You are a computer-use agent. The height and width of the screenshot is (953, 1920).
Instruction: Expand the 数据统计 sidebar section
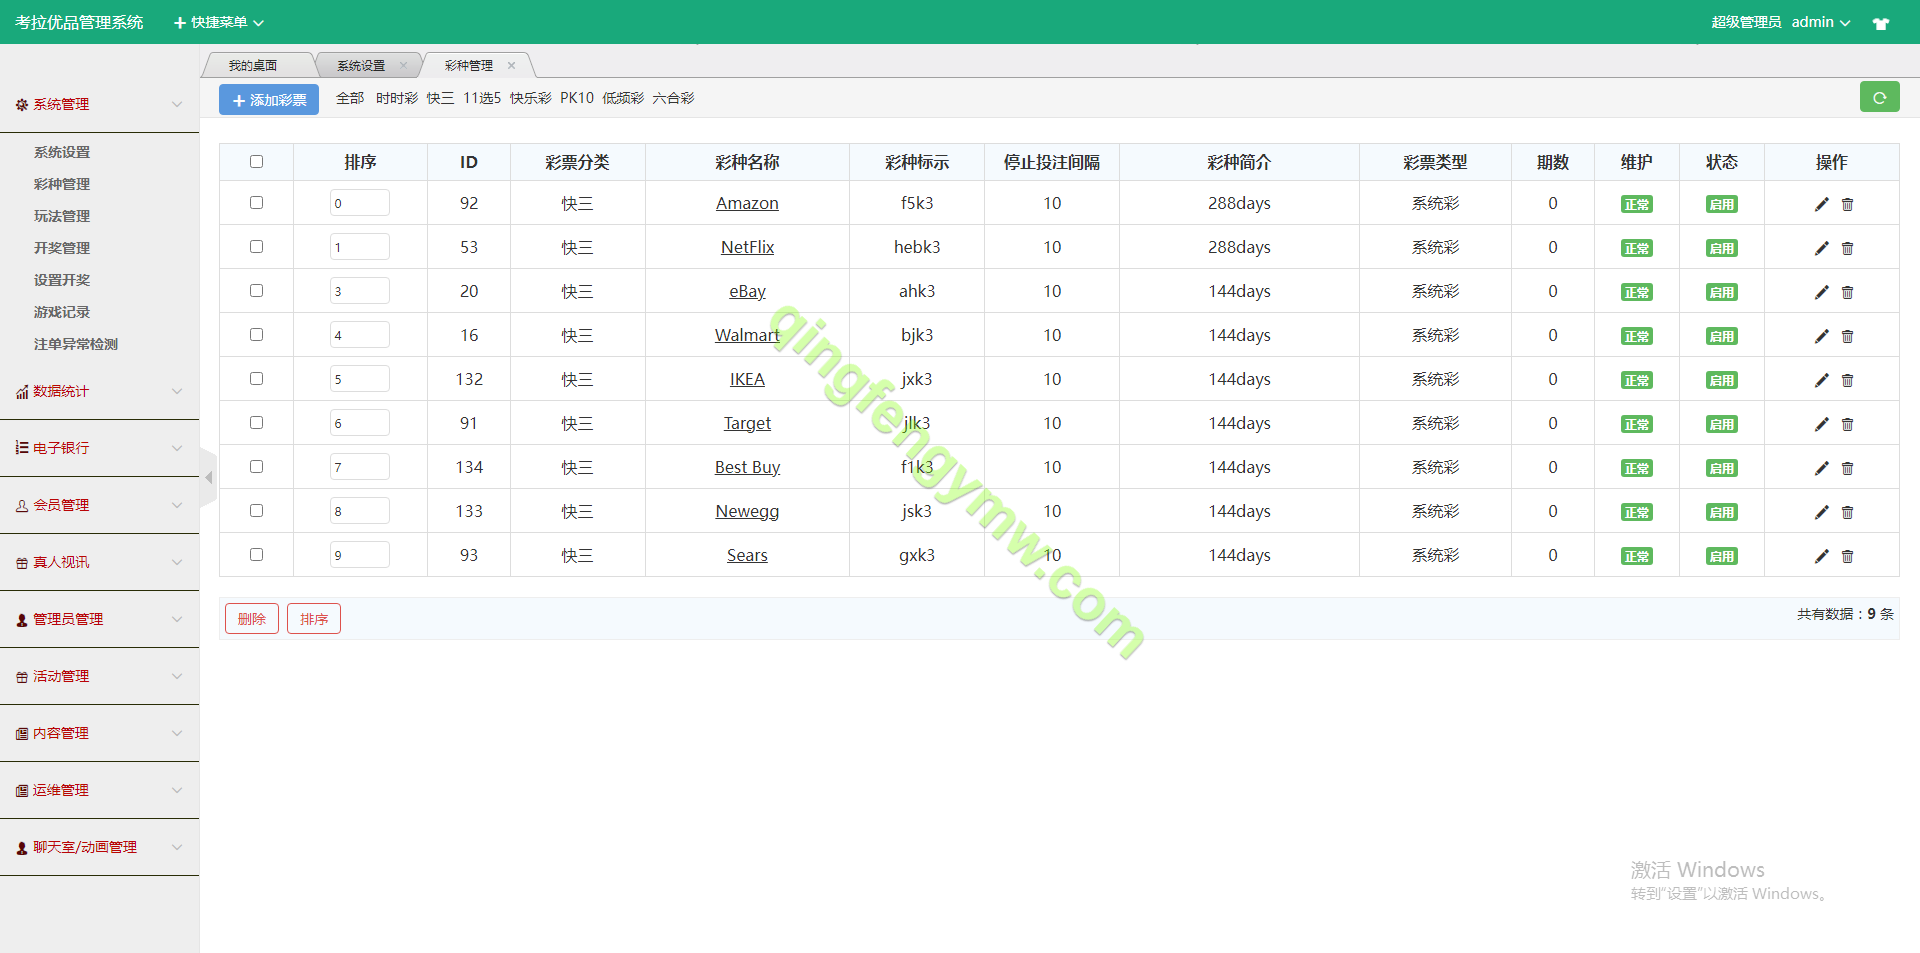99,391
